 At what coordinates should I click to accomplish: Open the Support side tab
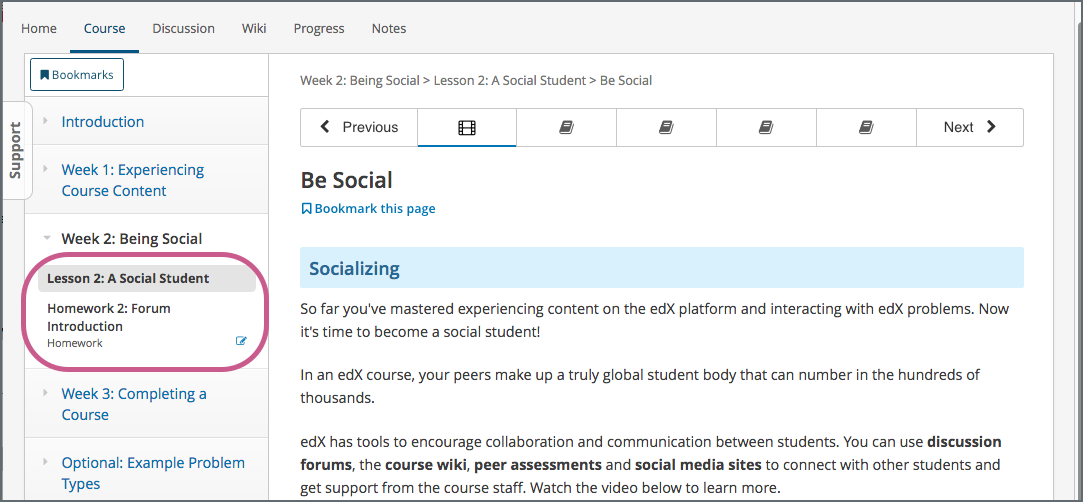(16, 150)
